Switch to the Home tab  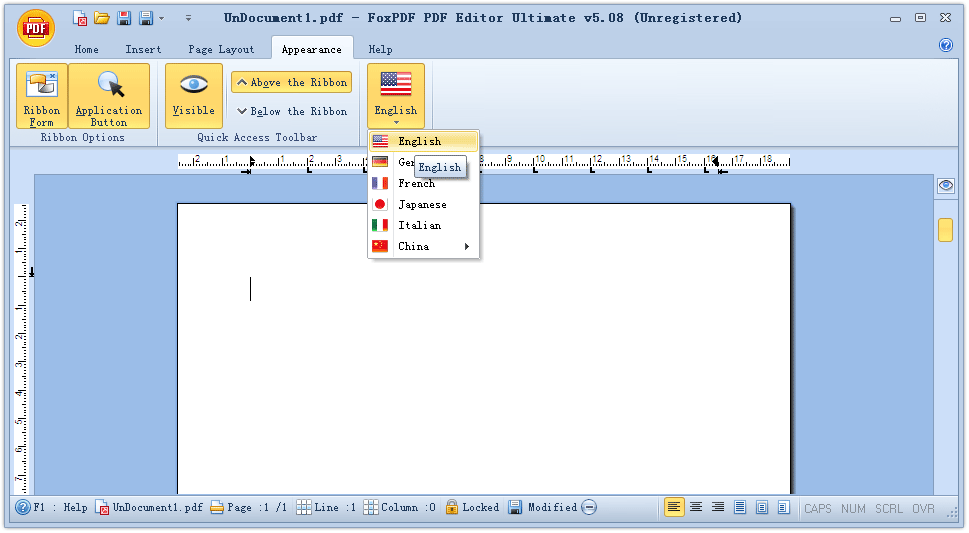point(87,49)
